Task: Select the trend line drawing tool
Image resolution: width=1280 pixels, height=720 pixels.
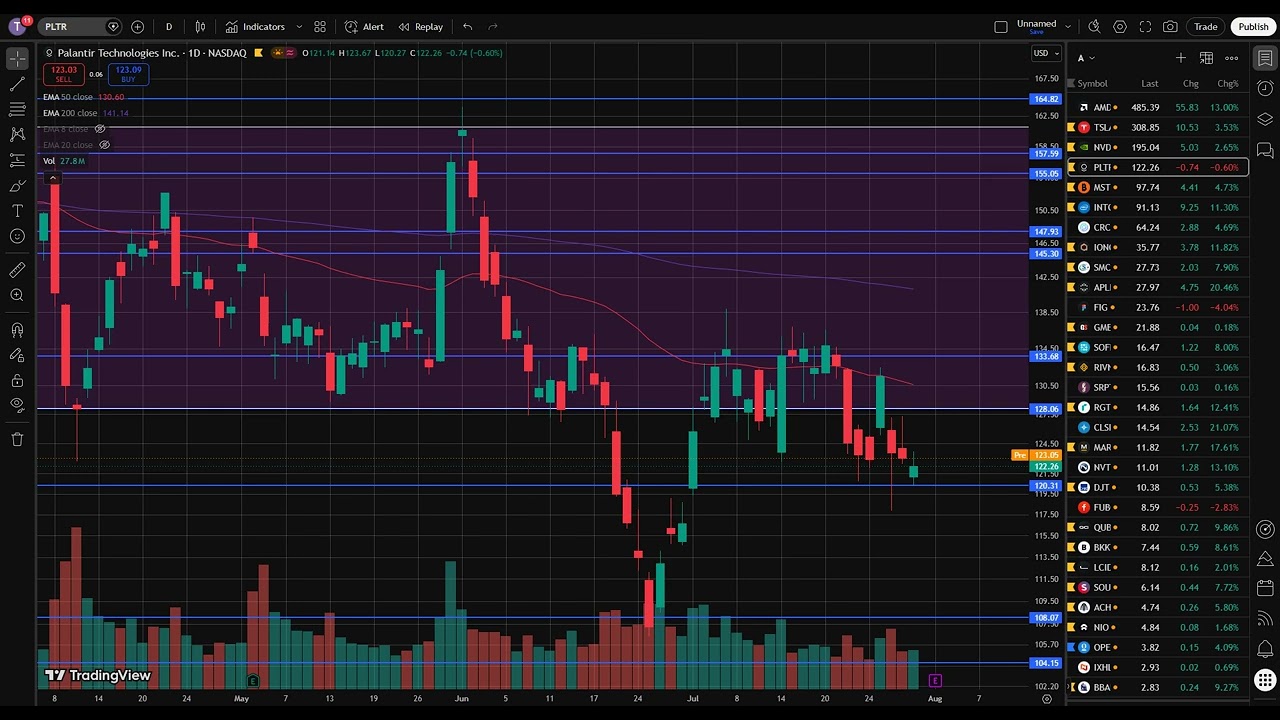Action: 17,84
